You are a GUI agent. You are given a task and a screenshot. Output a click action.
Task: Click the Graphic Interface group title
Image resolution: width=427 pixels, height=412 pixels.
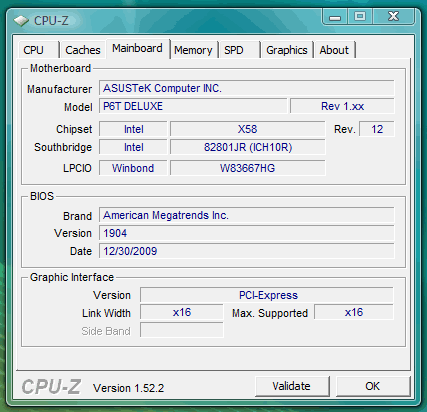pos(72,277)
